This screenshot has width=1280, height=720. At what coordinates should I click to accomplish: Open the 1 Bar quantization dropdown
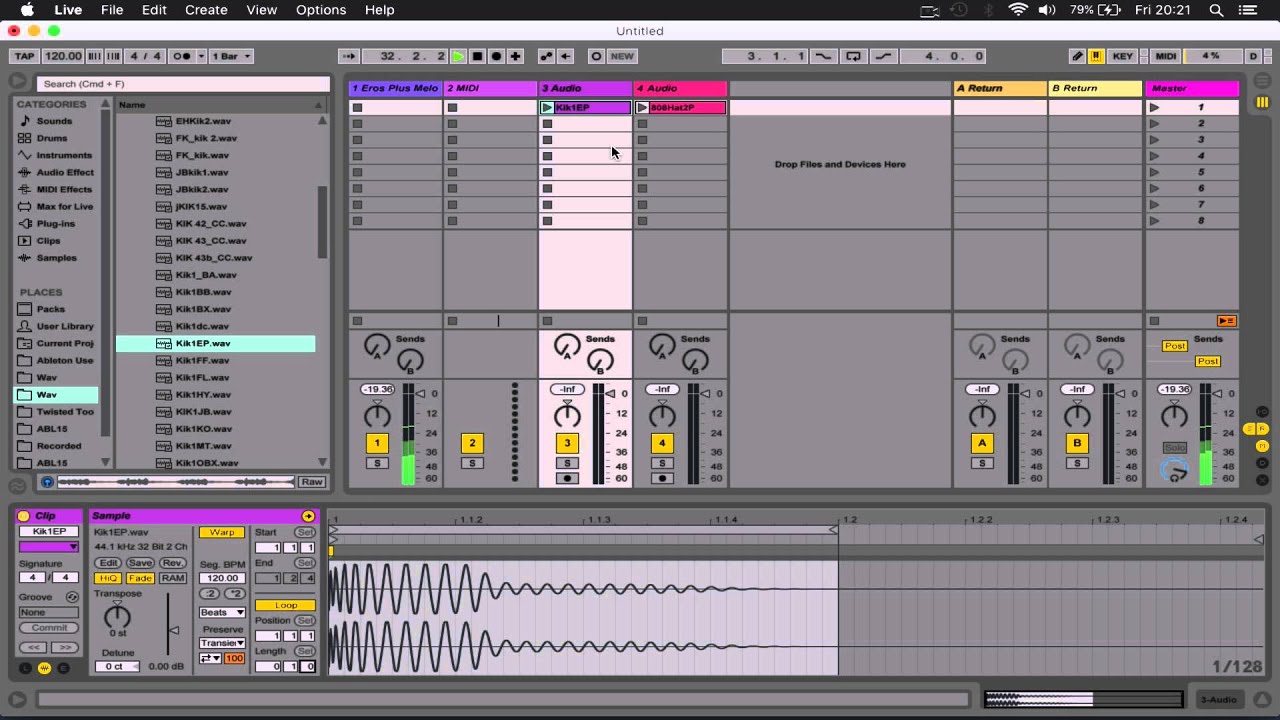pyautogui.click(x=231, y=56)
